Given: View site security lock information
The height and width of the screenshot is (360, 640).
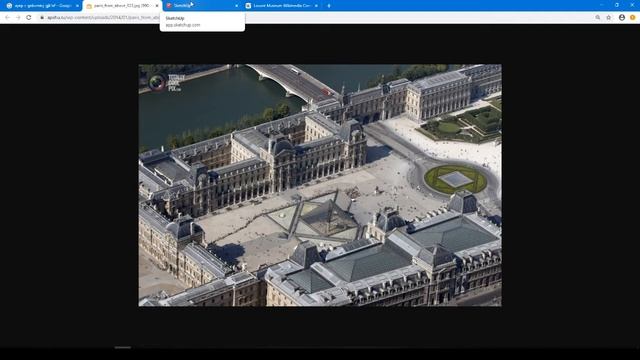Looking at the screenshot, I should 42,18.
